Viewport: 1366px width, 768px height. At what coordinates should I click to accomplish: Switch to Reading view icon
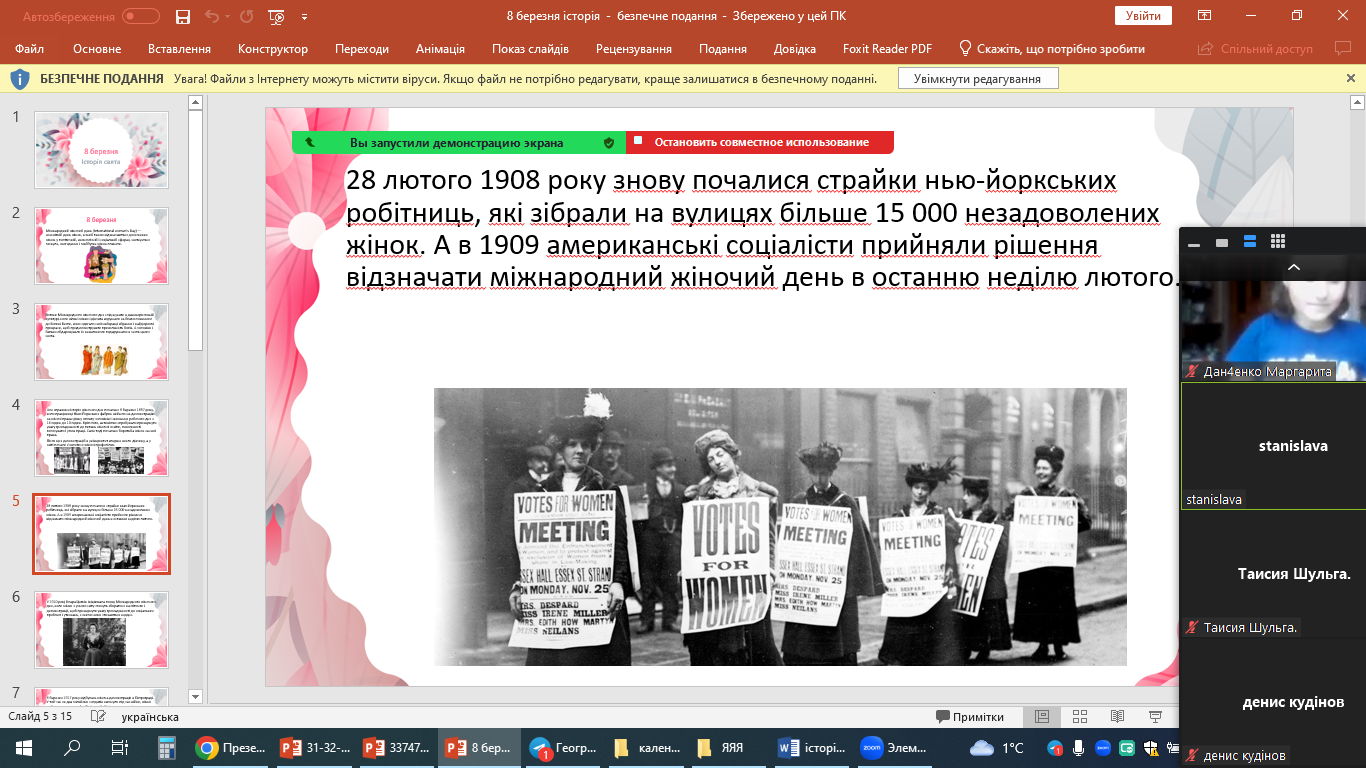click(1118, 717)
